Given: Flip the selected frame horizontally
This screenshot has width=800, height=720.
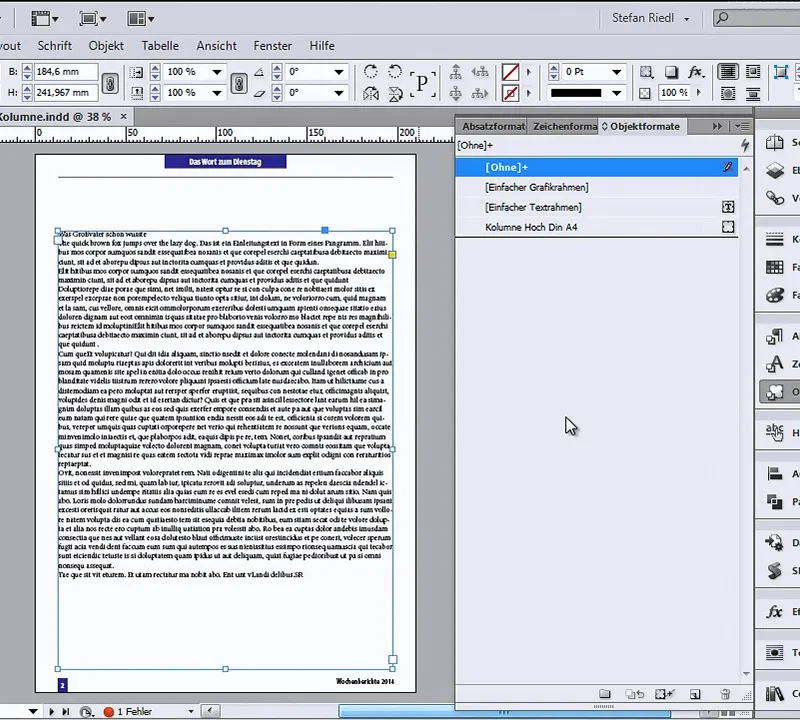Looking at the screenshot, I should pyautogui.click(x=369, y=92).
